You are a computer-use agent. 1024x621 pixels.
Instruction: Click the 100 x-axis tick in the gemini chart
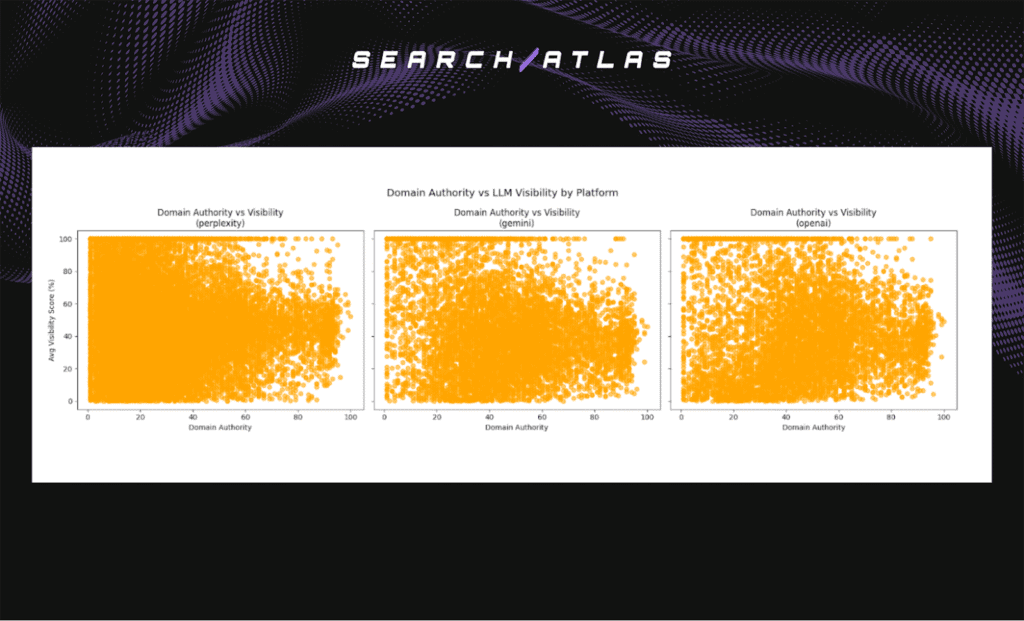647,416
